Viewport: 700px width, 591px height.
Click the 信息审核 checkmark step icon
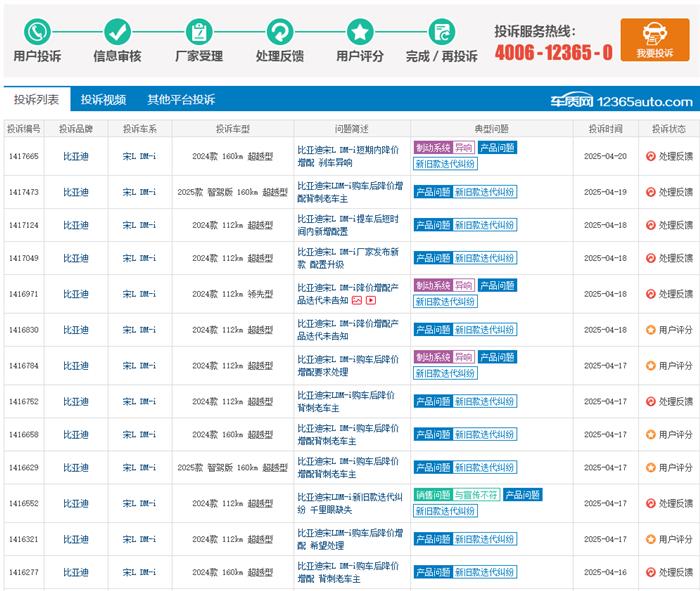pyautogui.click(x=117, y=32)
